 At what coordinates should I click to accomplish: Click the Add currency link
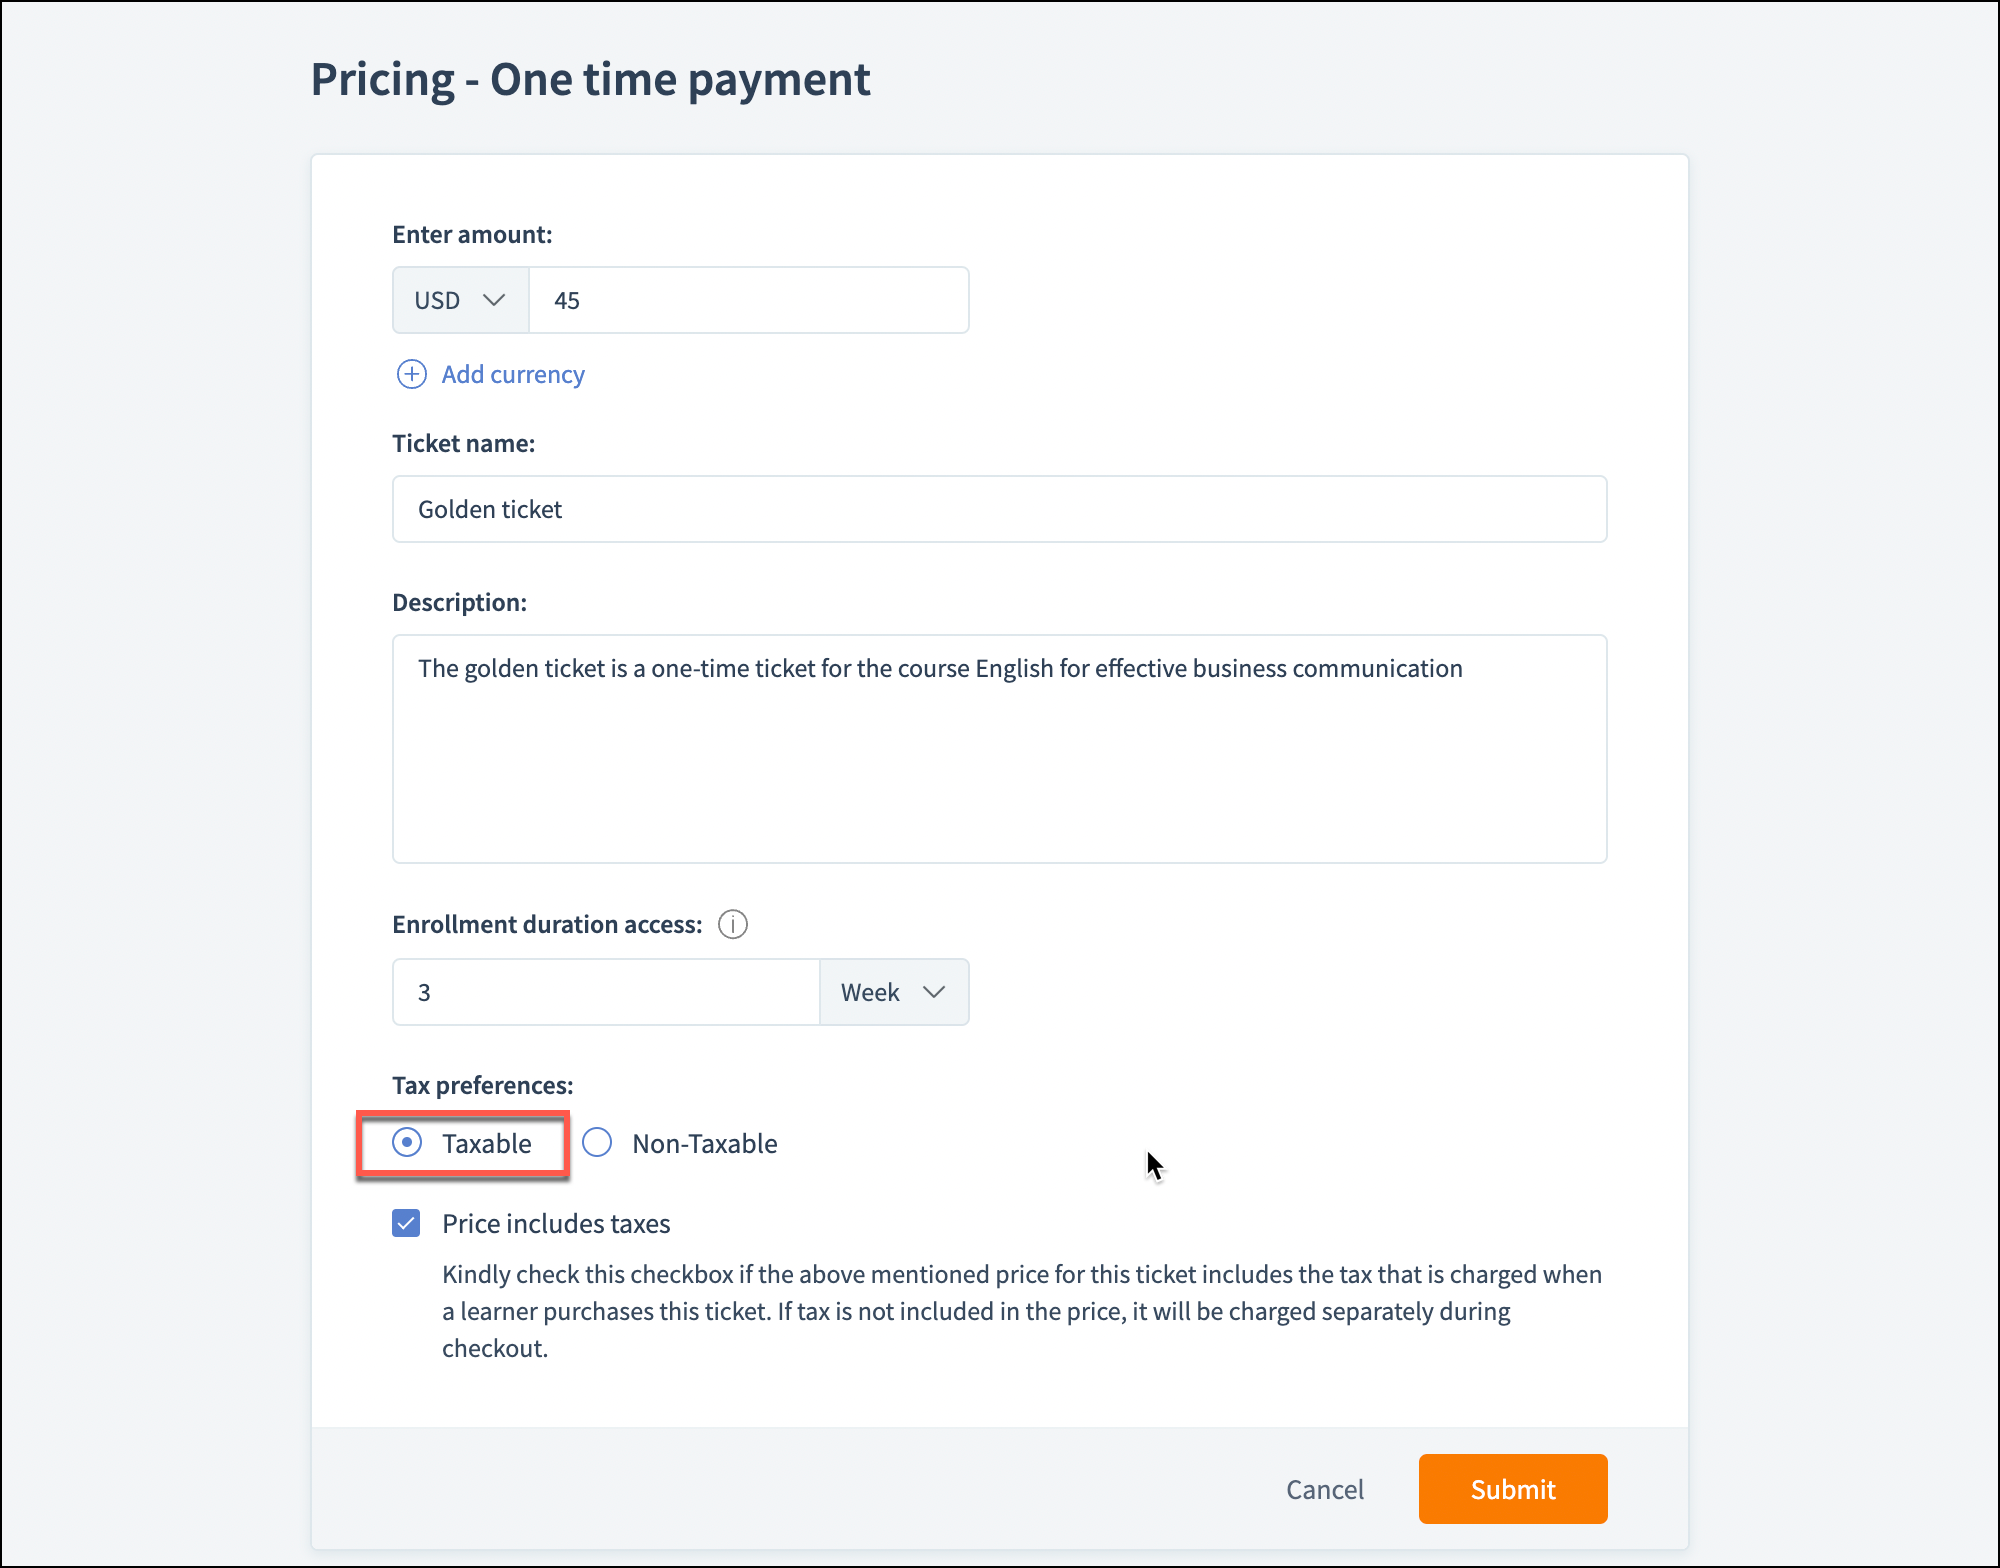point(513,374)
